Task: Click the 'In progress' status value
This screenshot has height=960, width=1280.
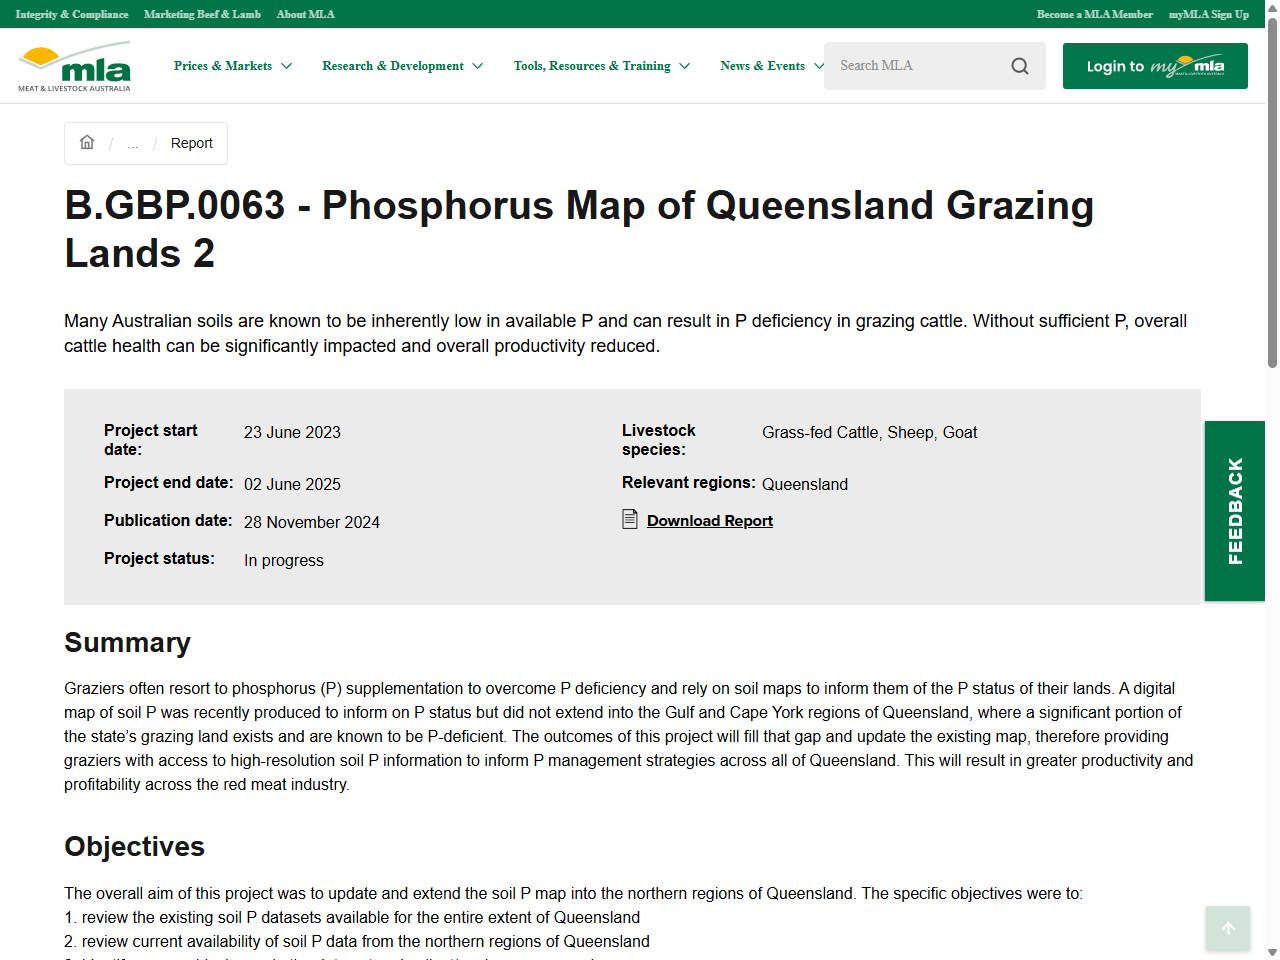Action: [284, 560]
